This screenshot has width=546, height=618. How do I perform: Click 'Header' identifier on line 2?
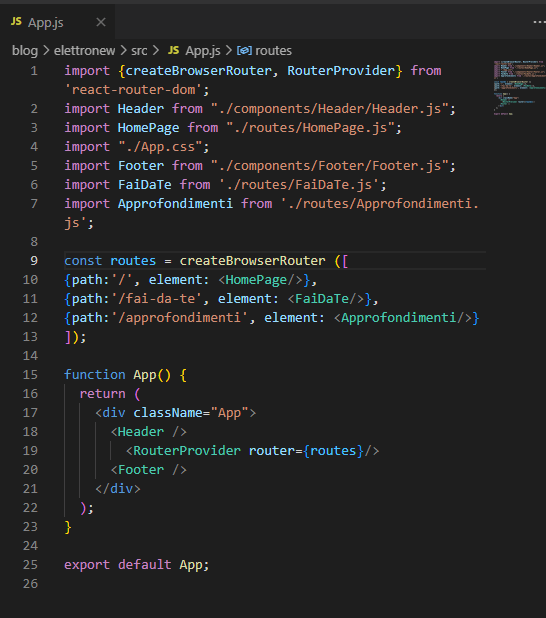point(141,109)
